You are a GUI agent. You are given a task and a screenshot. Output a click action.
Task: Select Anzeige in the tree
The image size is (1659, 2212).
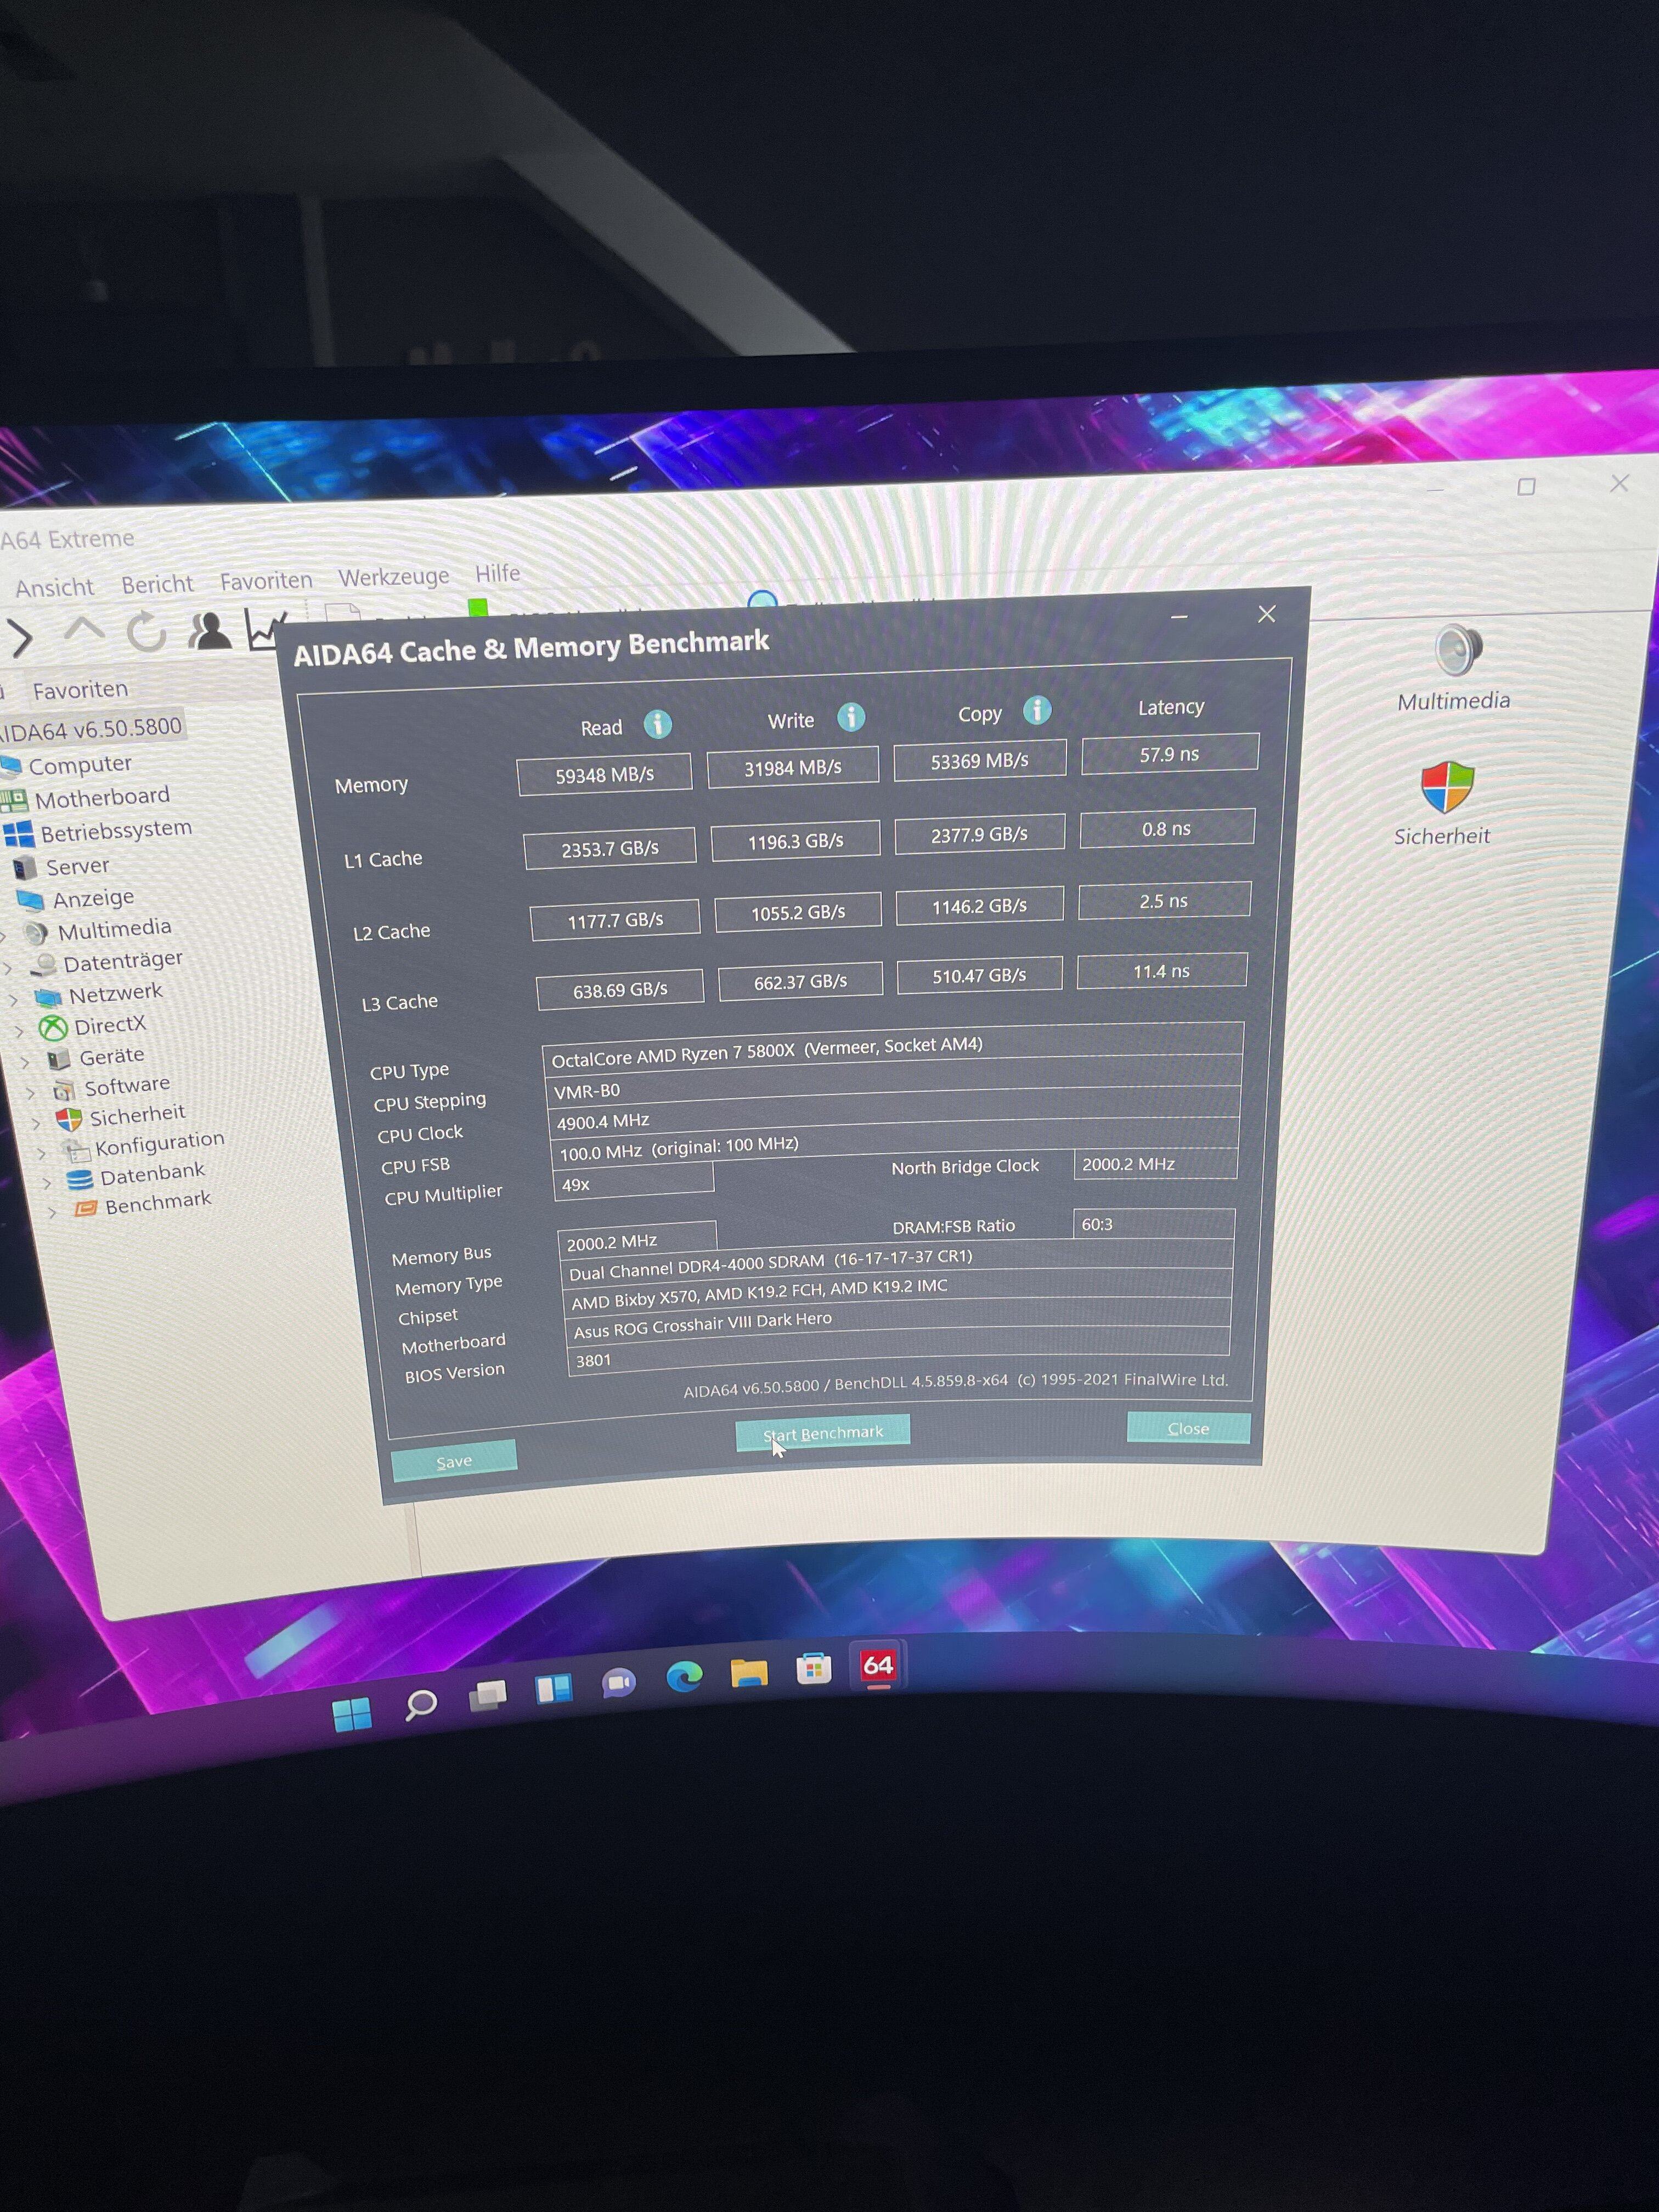(93, 898)
